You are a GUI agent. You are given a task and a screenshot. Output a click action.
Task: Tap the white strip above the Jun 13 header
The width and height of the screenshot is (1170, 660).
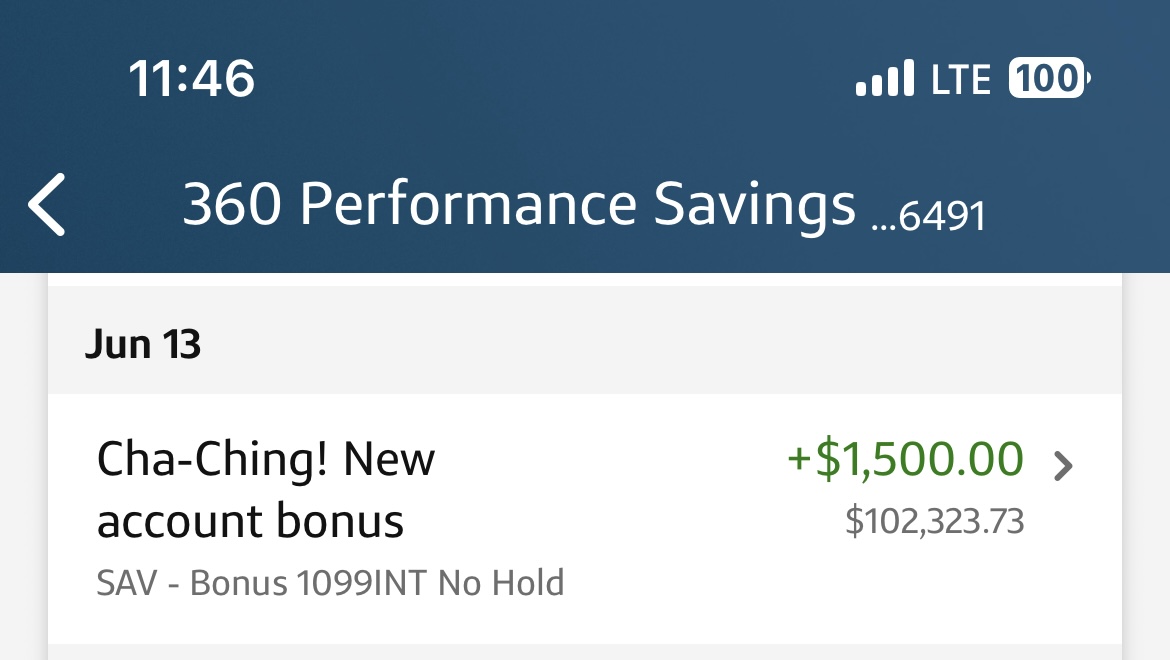point(585,280)
